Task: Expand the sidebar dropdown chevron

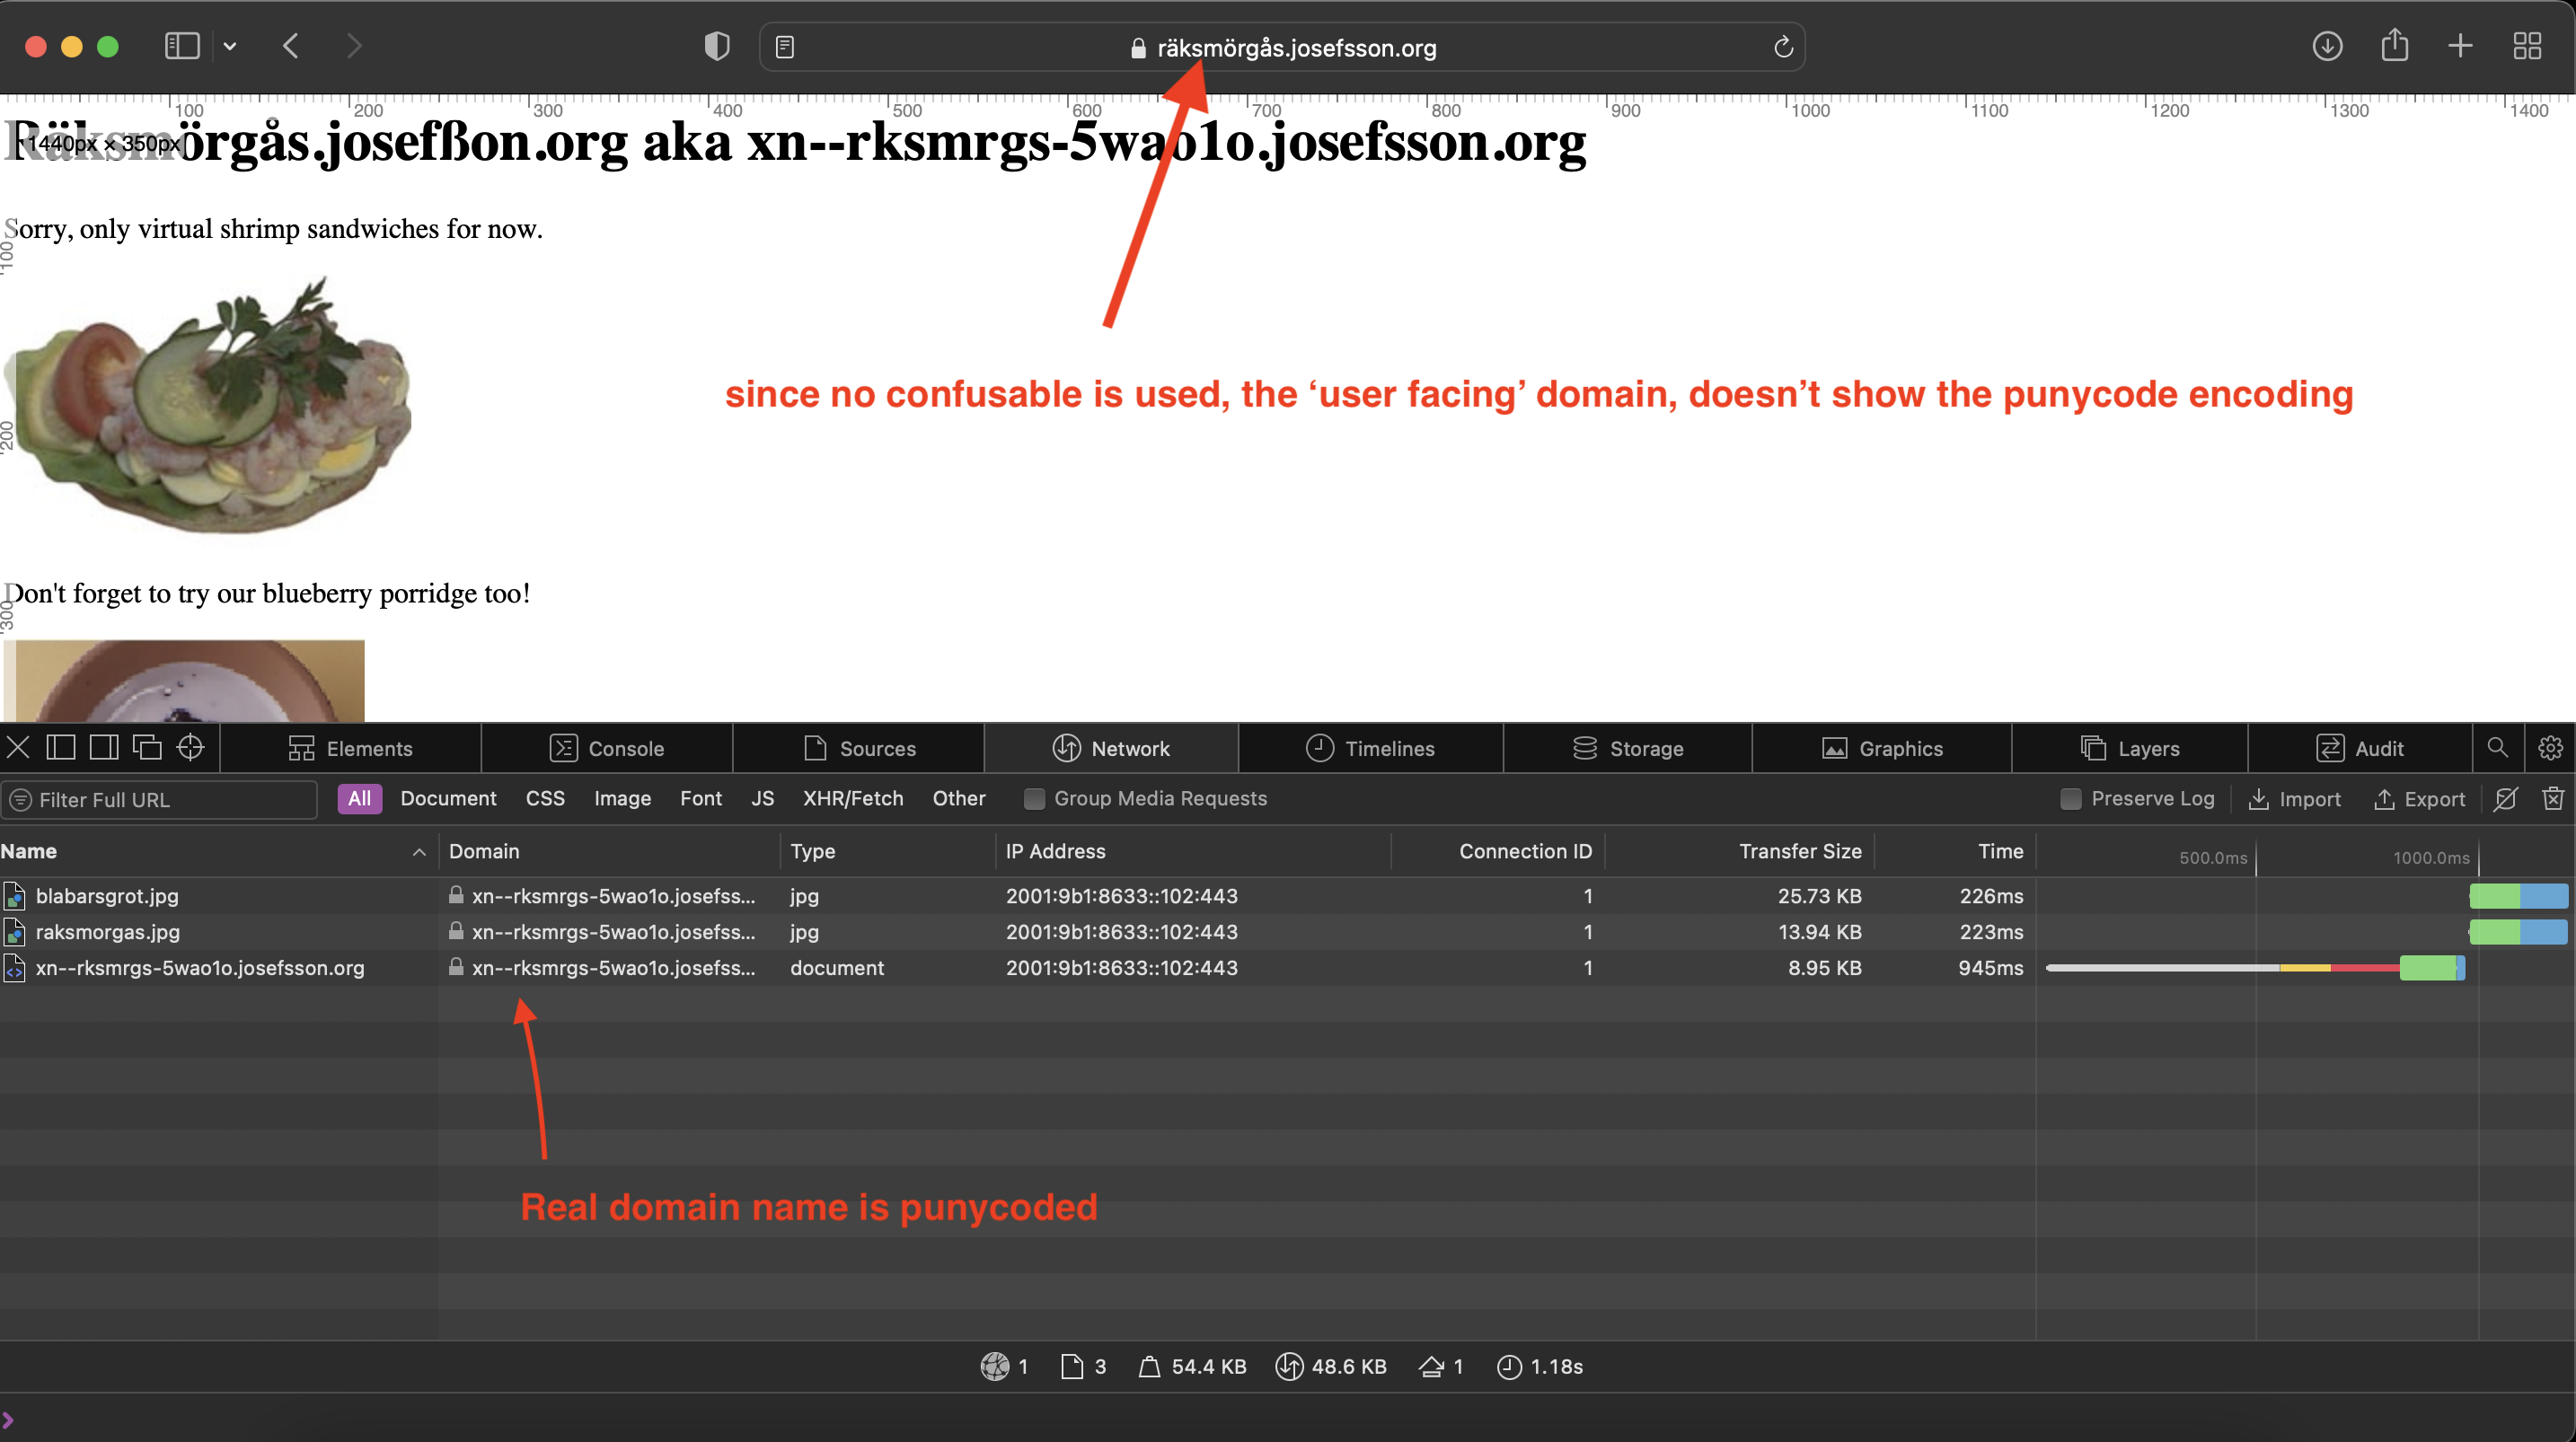Action: [x=230, y=47]
